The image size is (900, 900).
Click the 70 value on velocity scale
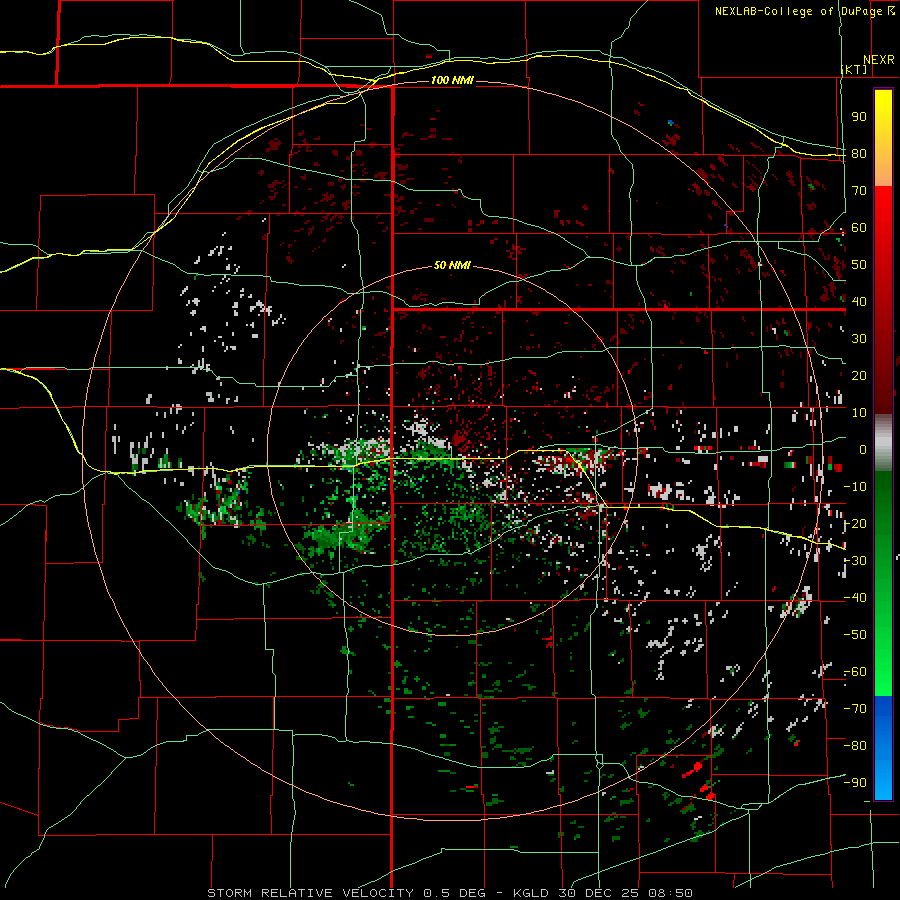(x=859, y=191)
